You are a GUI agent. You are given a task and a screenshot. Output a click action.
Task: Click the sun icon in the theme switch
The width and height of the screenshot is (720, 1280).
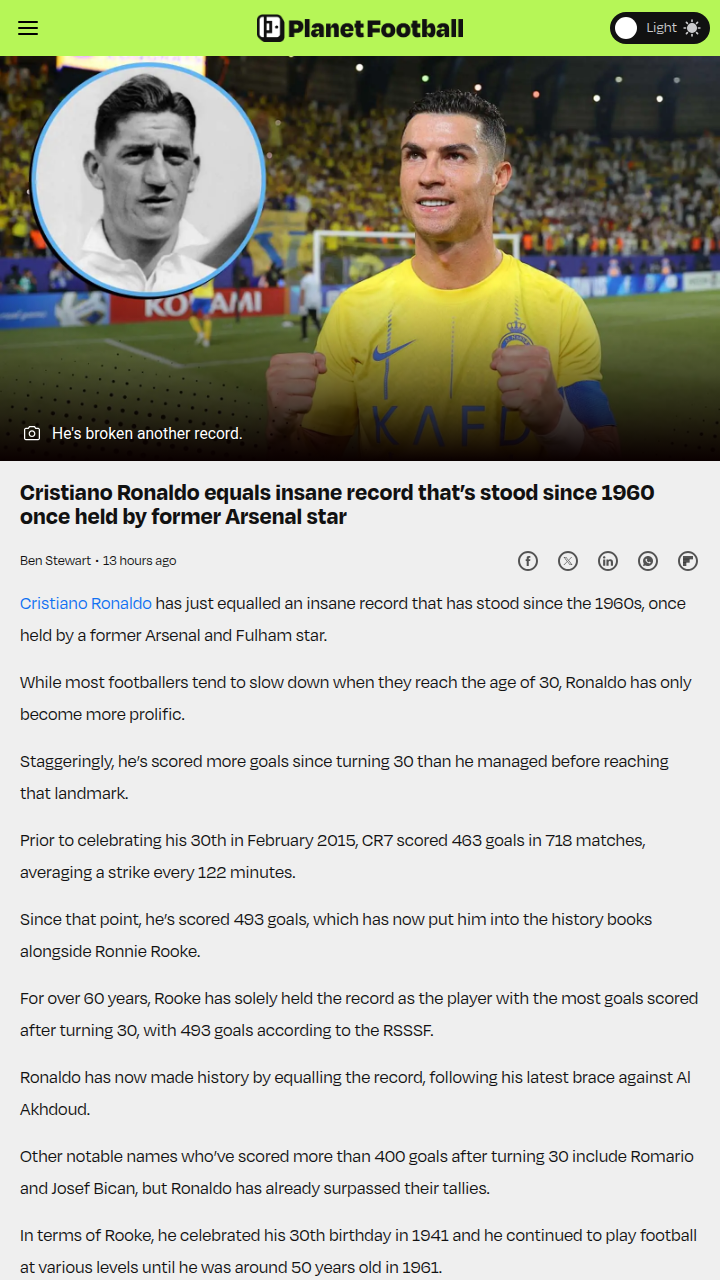(x=691, y=28)
